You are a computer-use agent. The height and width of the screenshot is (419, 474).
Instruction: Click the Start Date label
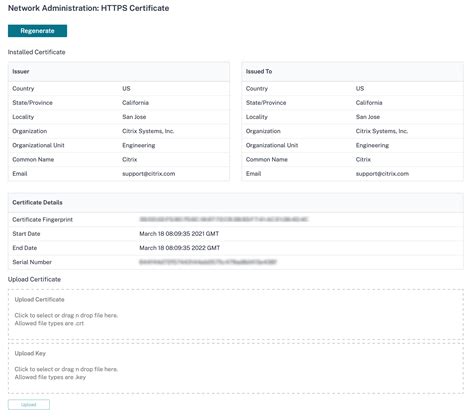point(26,234)
